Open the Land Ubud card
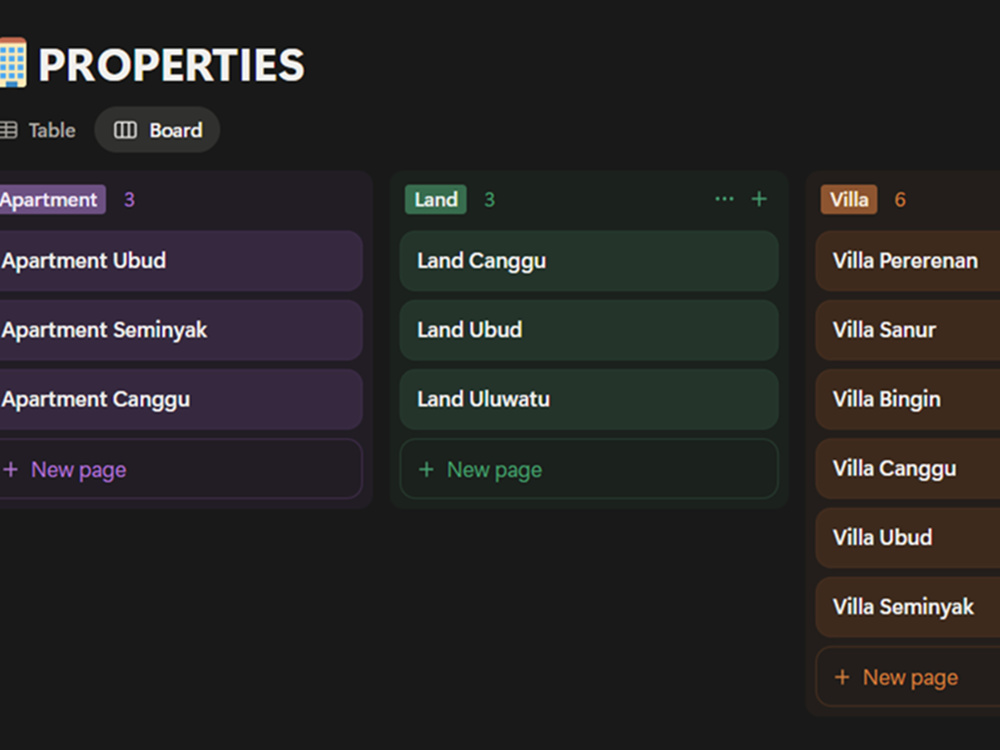 589,330
